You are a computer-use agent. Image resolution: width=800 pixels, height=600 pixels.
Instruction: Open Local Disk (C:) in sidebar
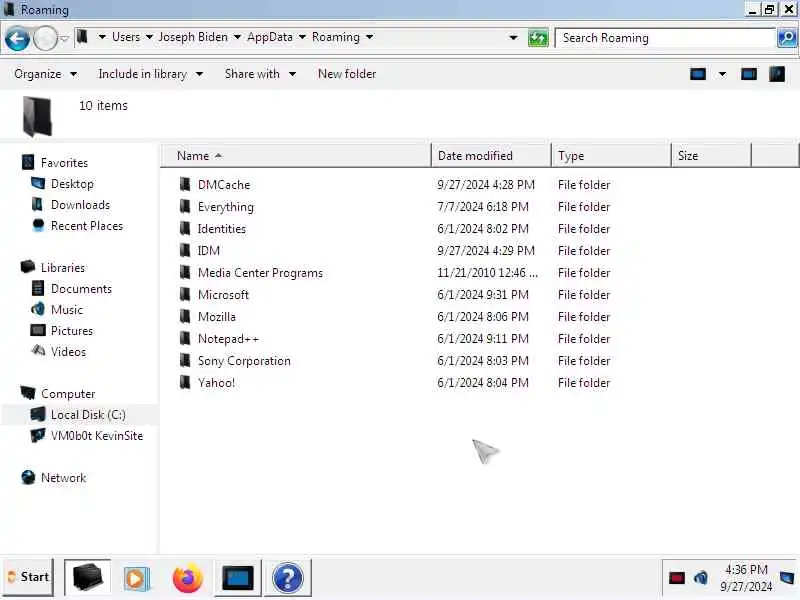88,414
